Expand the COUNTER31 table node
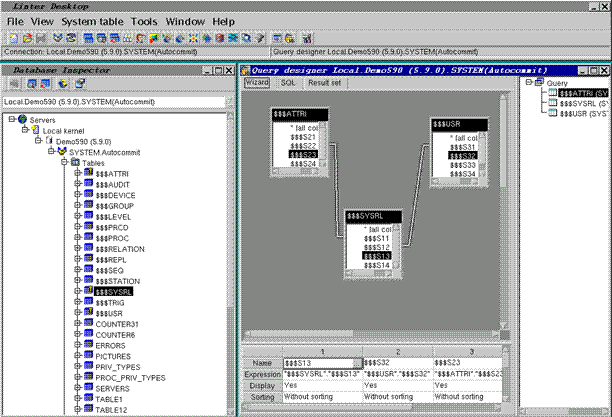The width and height of the screenshot is (612, 417). (77, 324)
